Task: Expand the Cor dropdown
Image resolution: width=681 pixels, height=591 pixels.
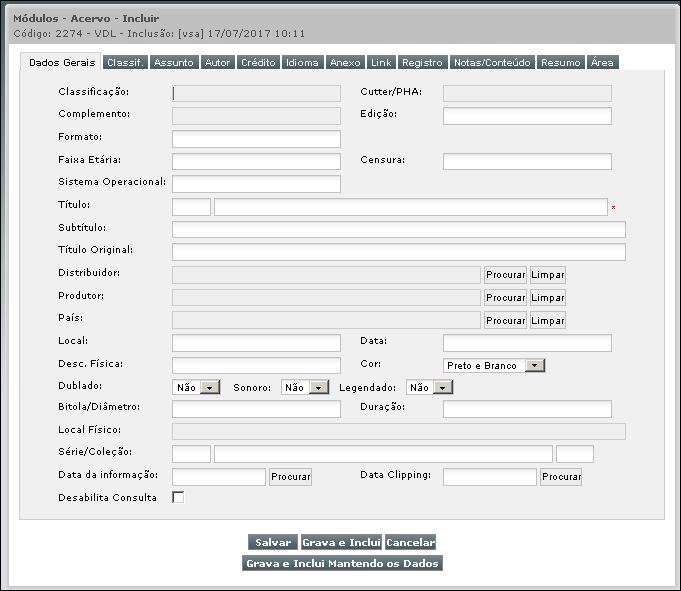Action: (494, 366)
